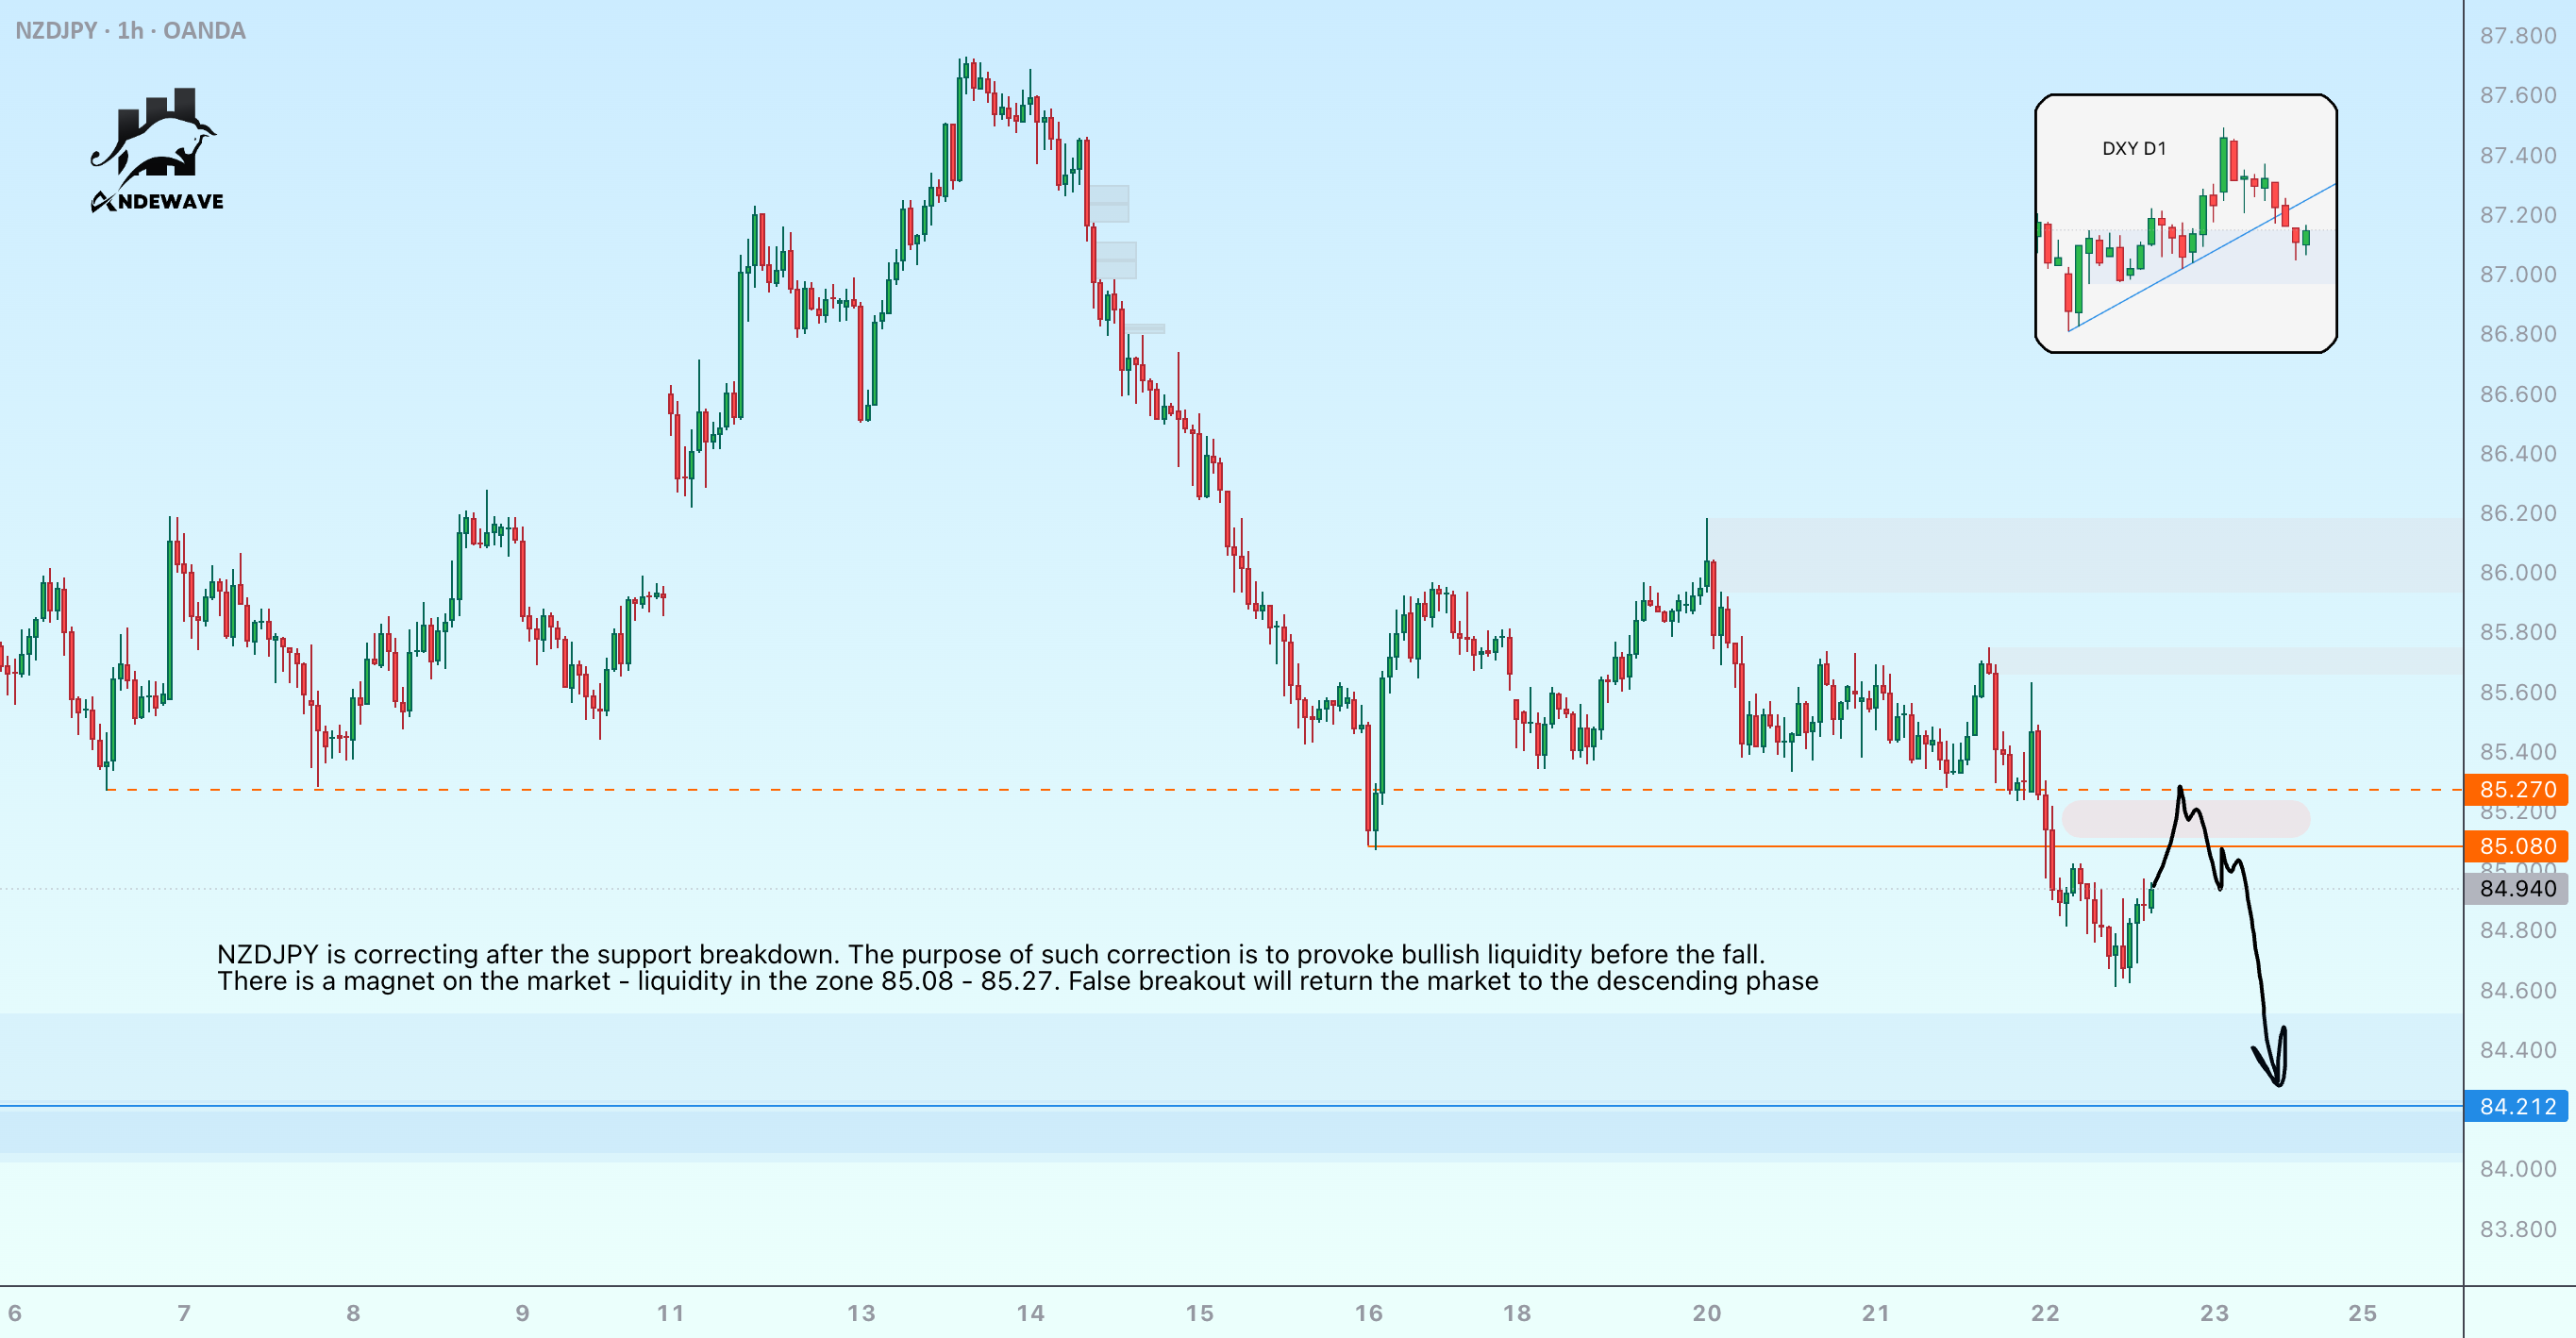Viewport: 2576px width, 1338px height.
Task: Click date 25 on the time axis
Action: 2363,1313
